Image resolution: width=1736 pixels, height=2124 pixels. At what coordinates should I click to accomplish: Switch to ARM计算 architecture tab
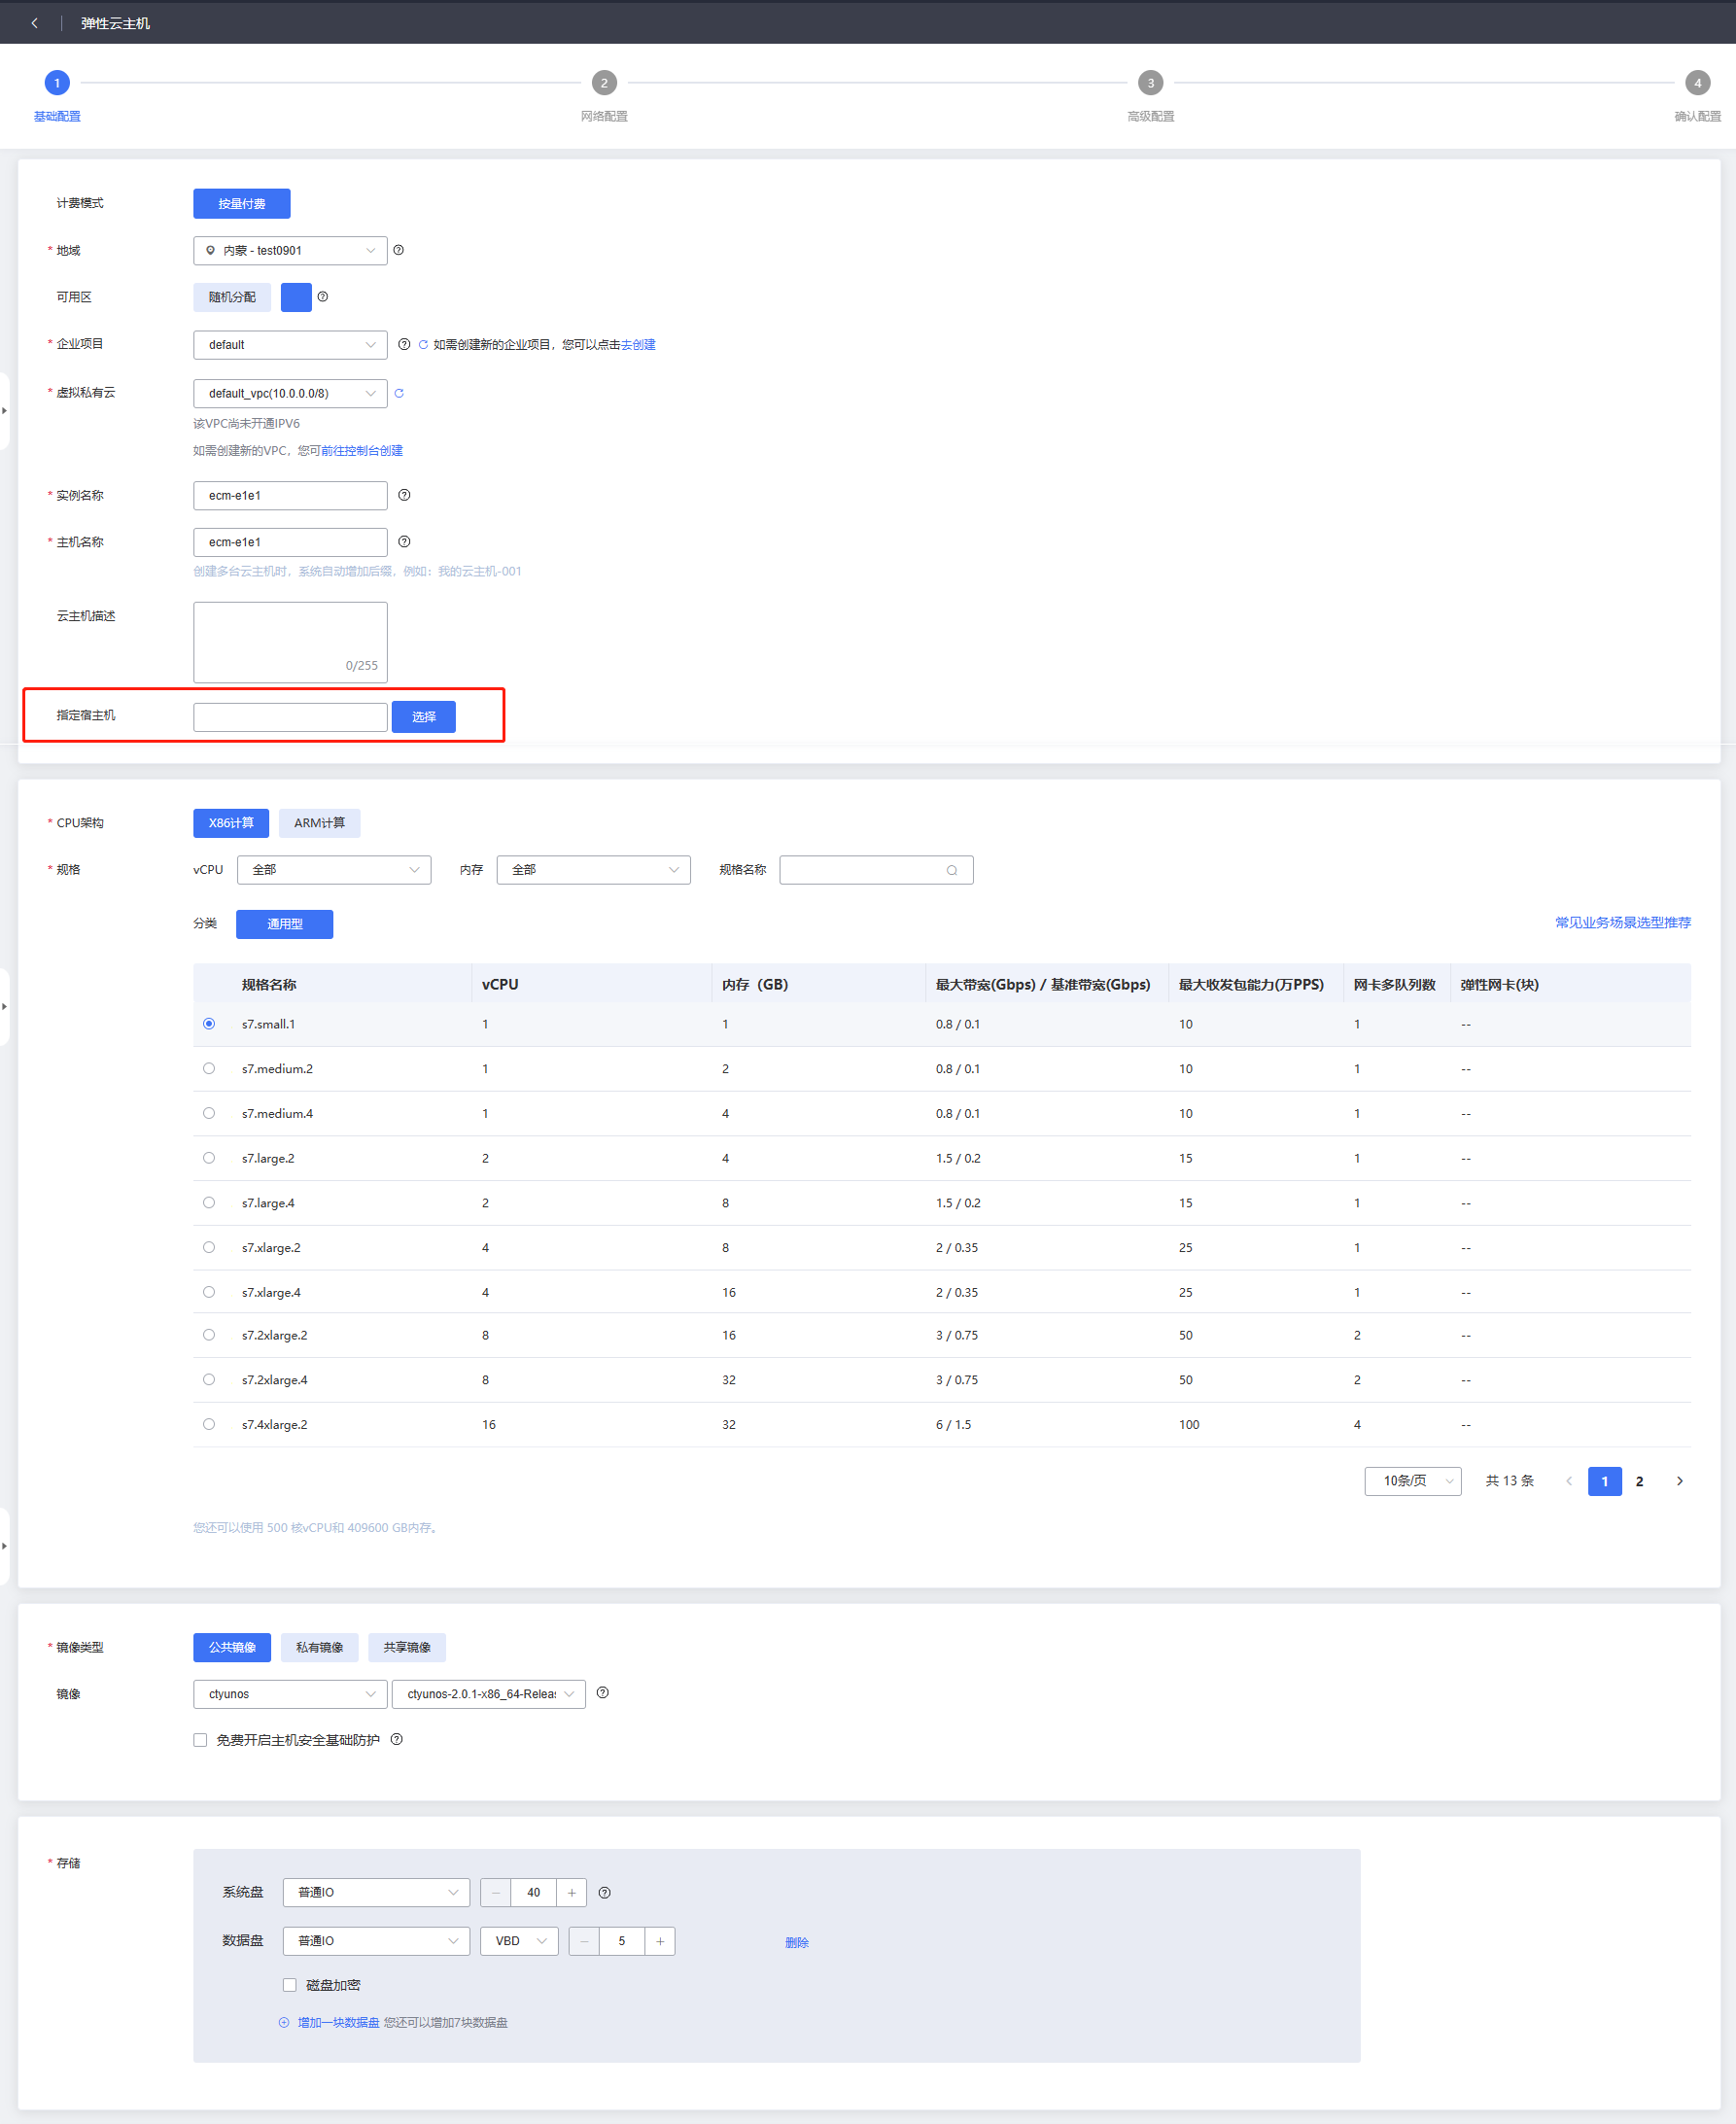coord(319,823)
